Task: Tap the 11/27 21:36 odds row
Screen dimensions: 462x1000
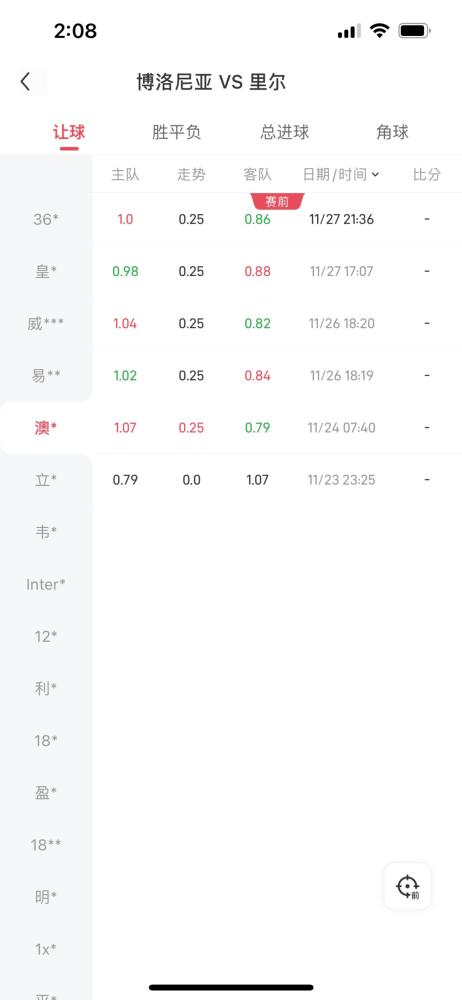Action: (x=277, y=219)
